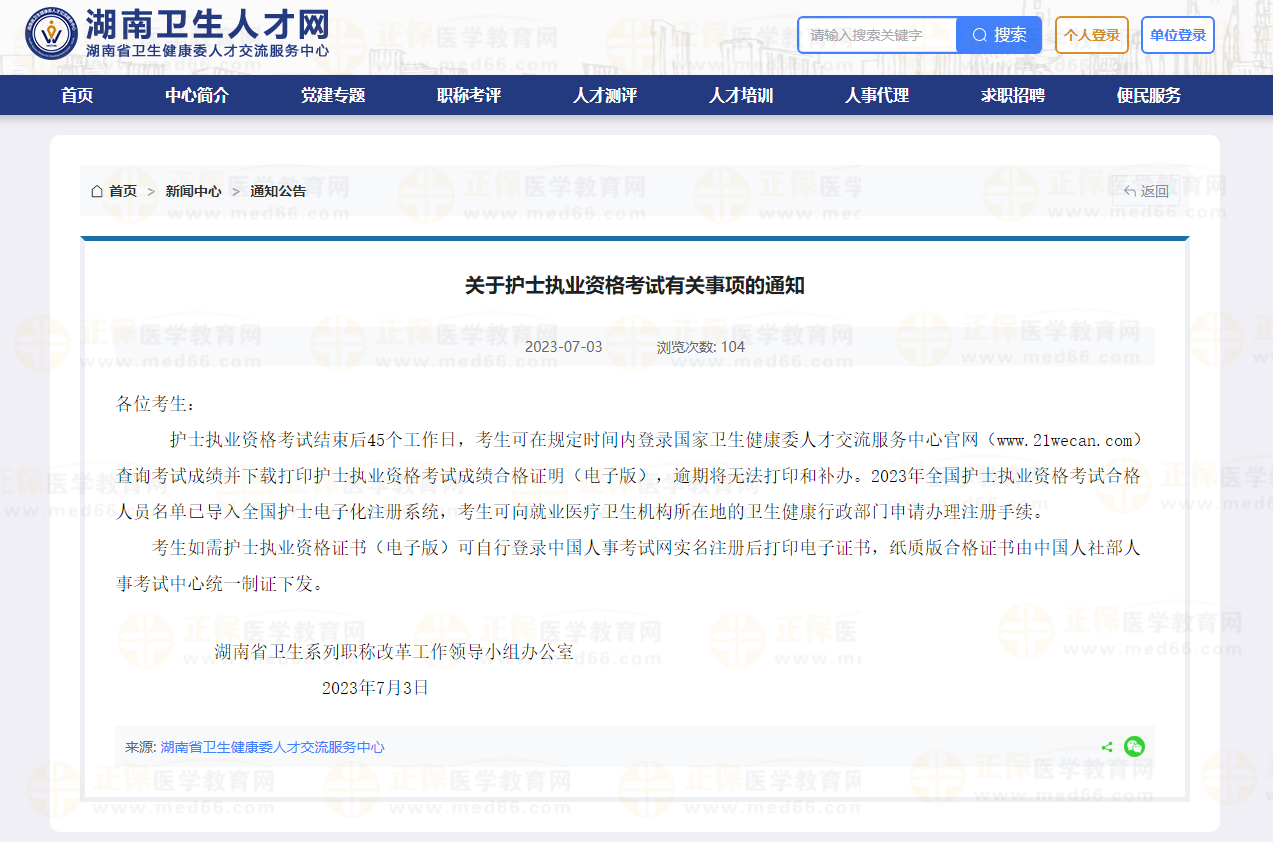Click the search keyword input field
This screenshot has width=1273, height=842.
coord(878,35)
